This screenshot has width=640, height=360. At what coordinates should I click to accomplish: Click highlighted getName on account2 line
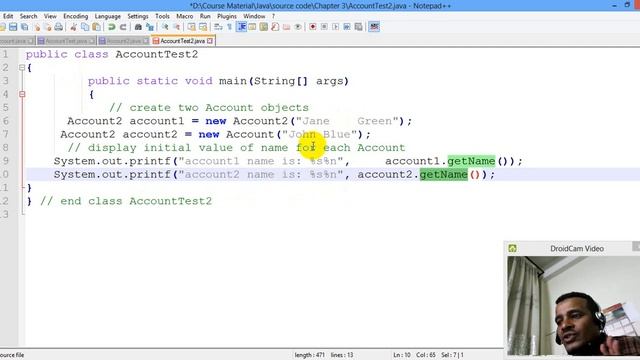[443, 175]
